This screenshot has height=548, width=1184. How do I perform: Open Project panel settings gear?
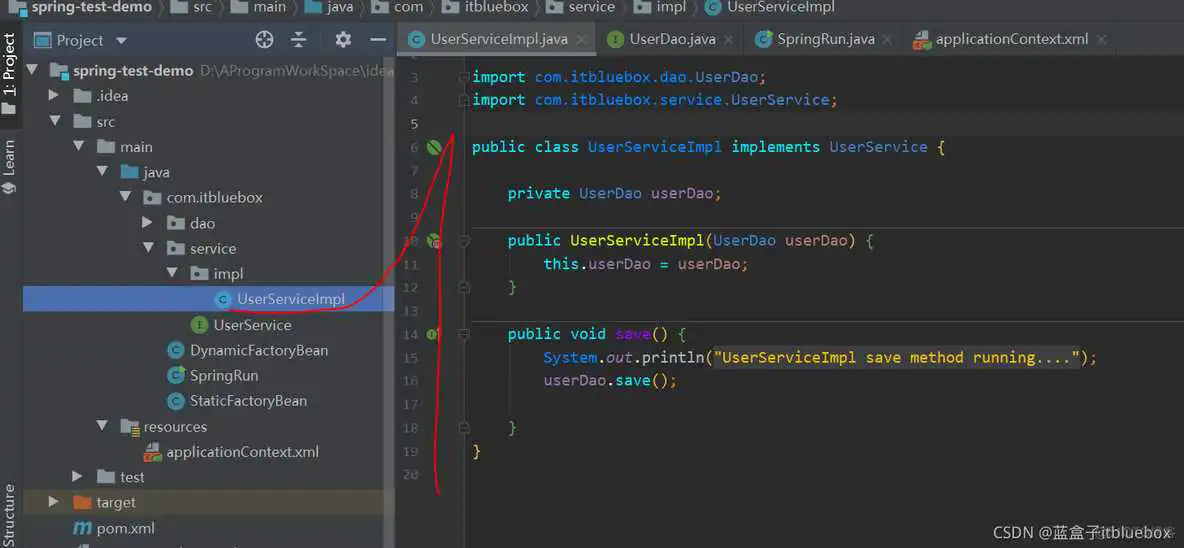coord(343,40)
